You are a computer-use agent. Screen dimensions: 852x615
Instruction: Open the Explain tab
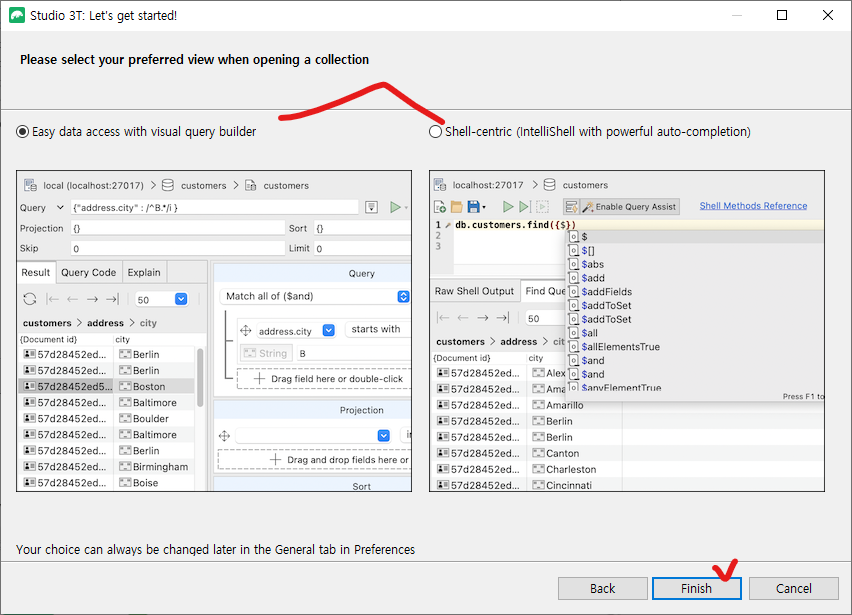(x=144, y=272)
